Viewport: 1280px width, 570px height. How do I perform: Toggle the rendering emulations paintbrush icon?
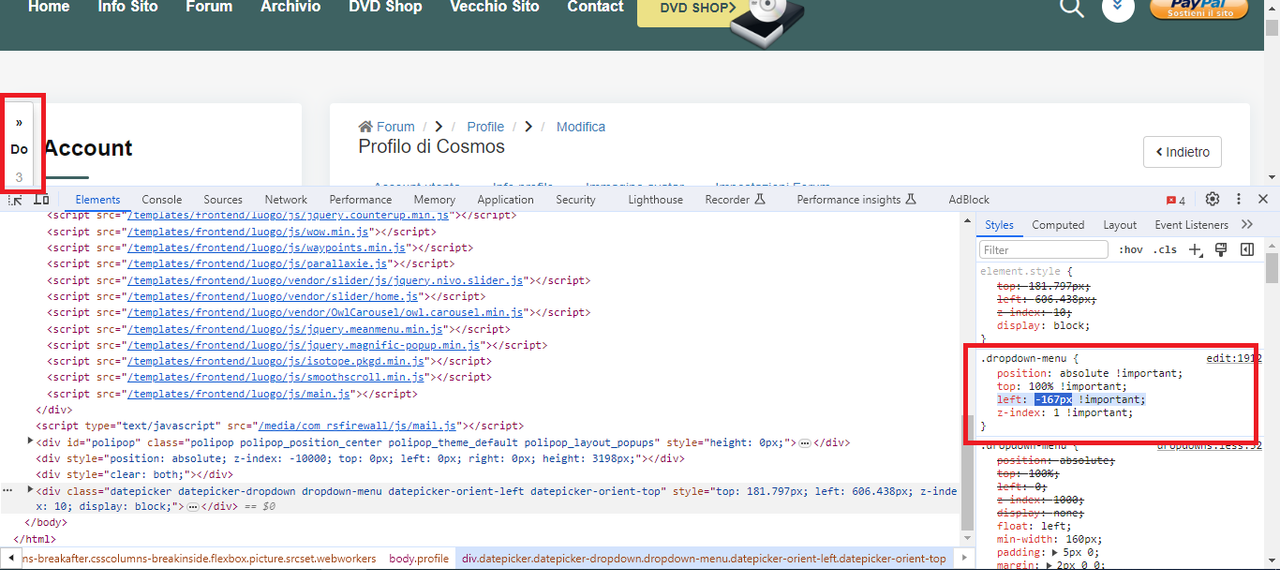click(1221, 249)
